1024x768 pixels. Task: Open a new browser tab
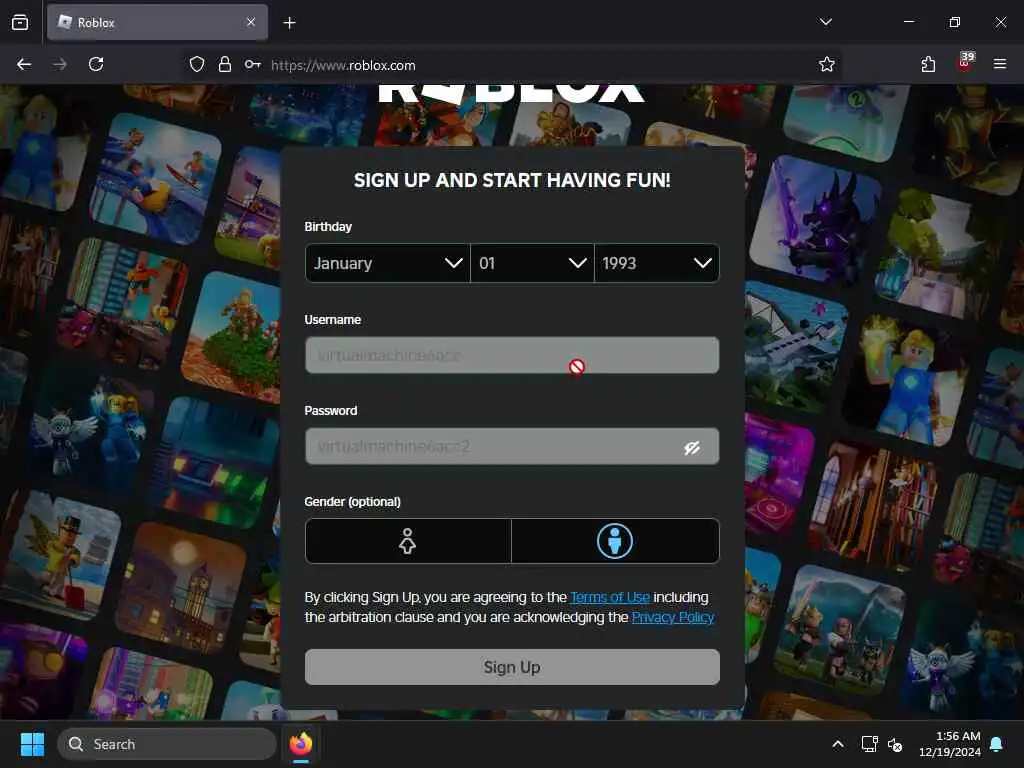tap(289, 23)
